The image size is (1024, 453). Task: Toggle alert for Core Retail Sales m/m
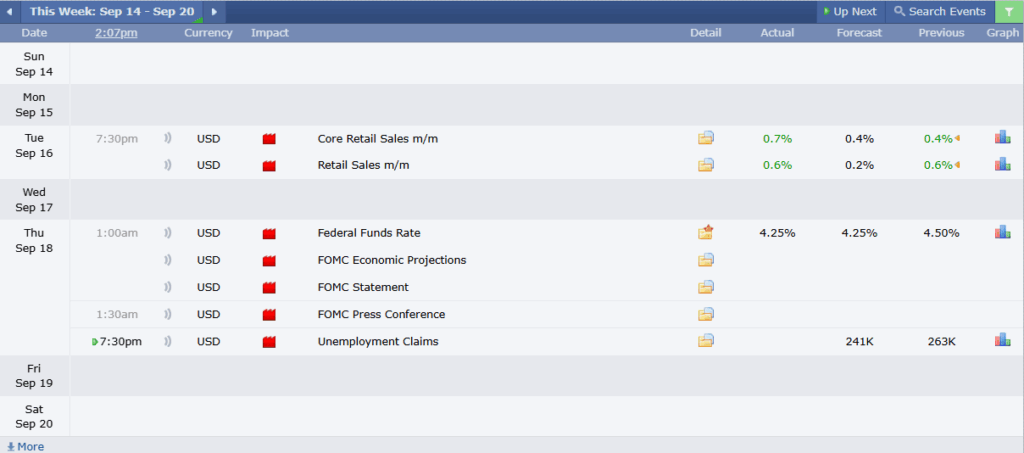168,138
